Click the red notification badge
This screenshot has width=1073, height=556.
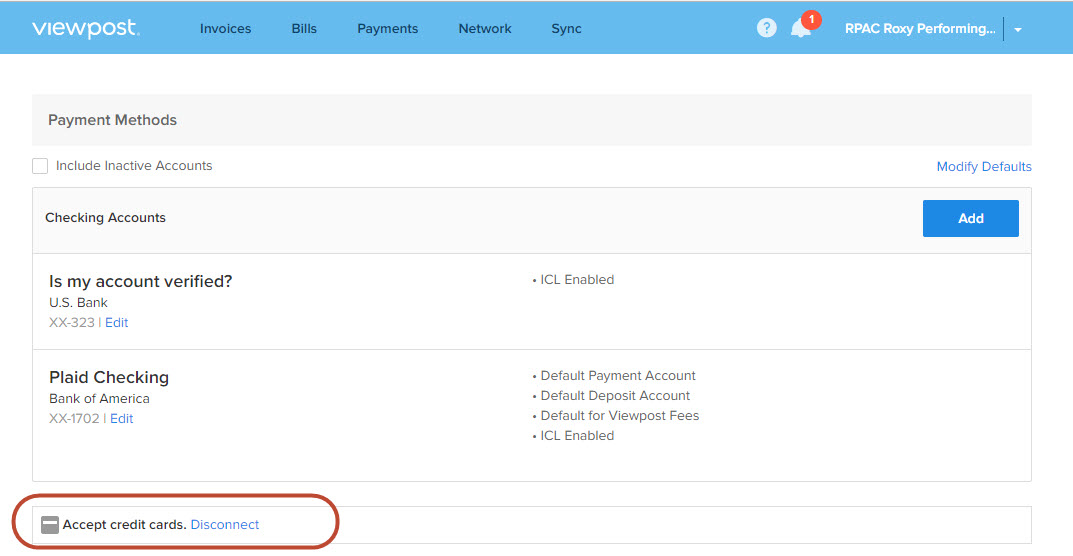tap(811, 19)
